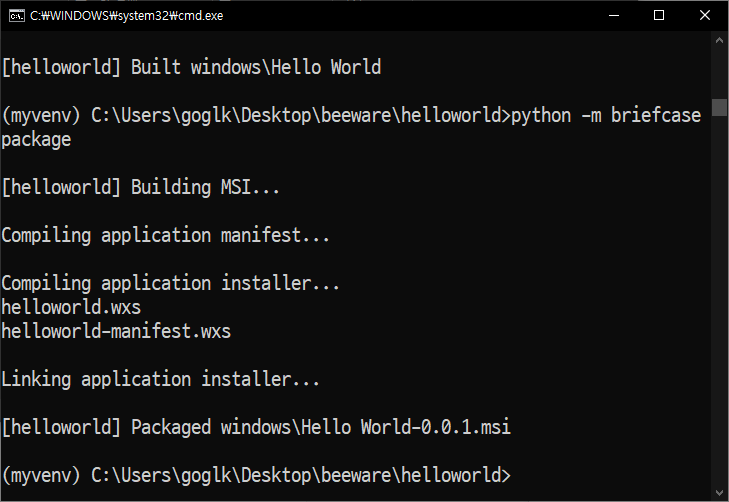Viewport: 729px width, 502px height.
Task: Click the 'Compiling application installer...' line
Action: pos(171,283)
